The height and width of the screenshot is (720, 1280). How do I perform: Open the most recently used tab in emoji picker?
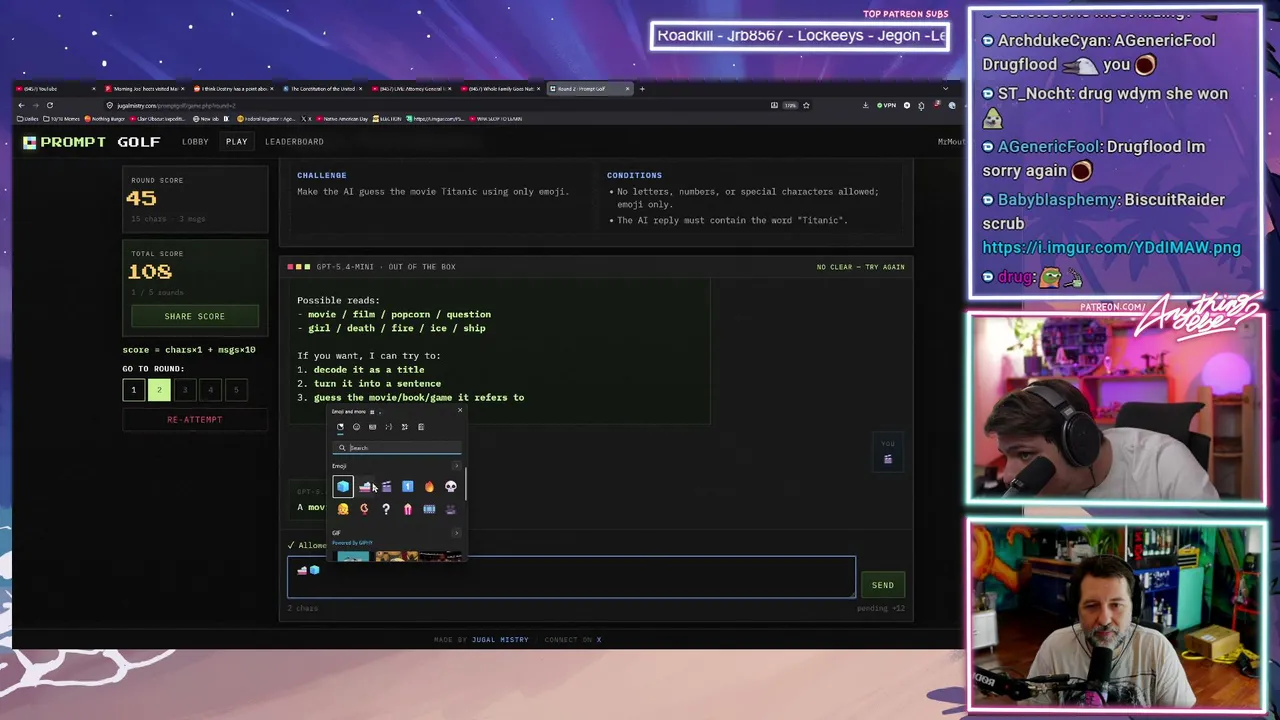click(x=340, y=427)
